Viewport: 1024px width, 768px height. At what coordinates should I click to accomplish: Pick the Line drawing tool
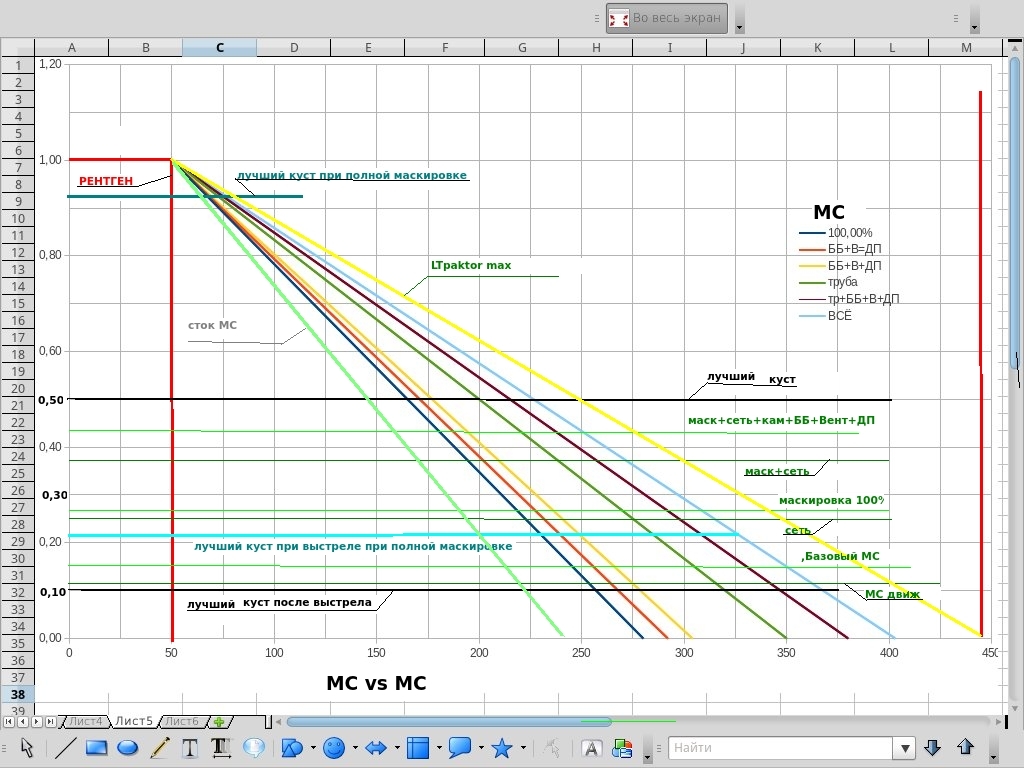pyautogui.click(x=65, y=747)
